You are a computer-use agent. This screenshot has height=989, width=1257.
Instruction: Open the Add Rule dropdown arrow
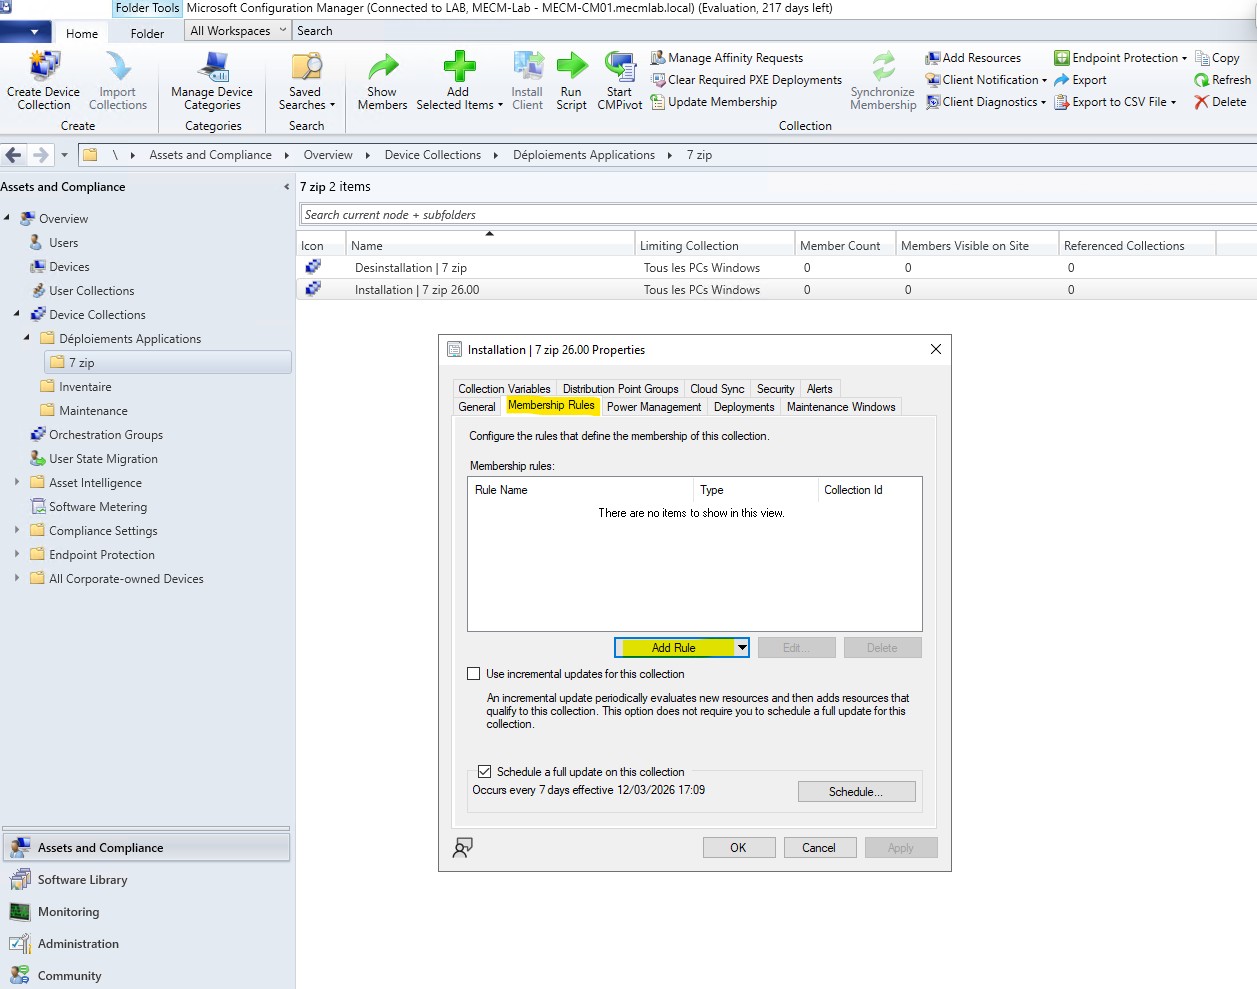[742, 647]
